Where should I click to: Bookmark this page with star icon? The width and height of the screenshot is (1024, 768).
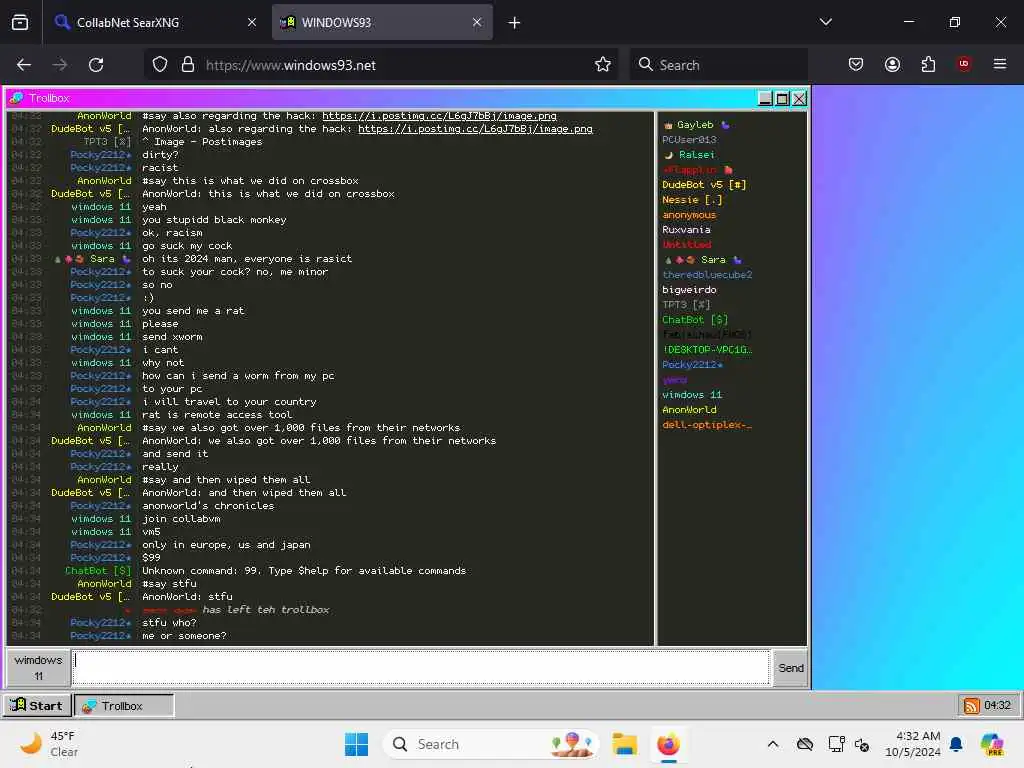[x=602, y=65]
